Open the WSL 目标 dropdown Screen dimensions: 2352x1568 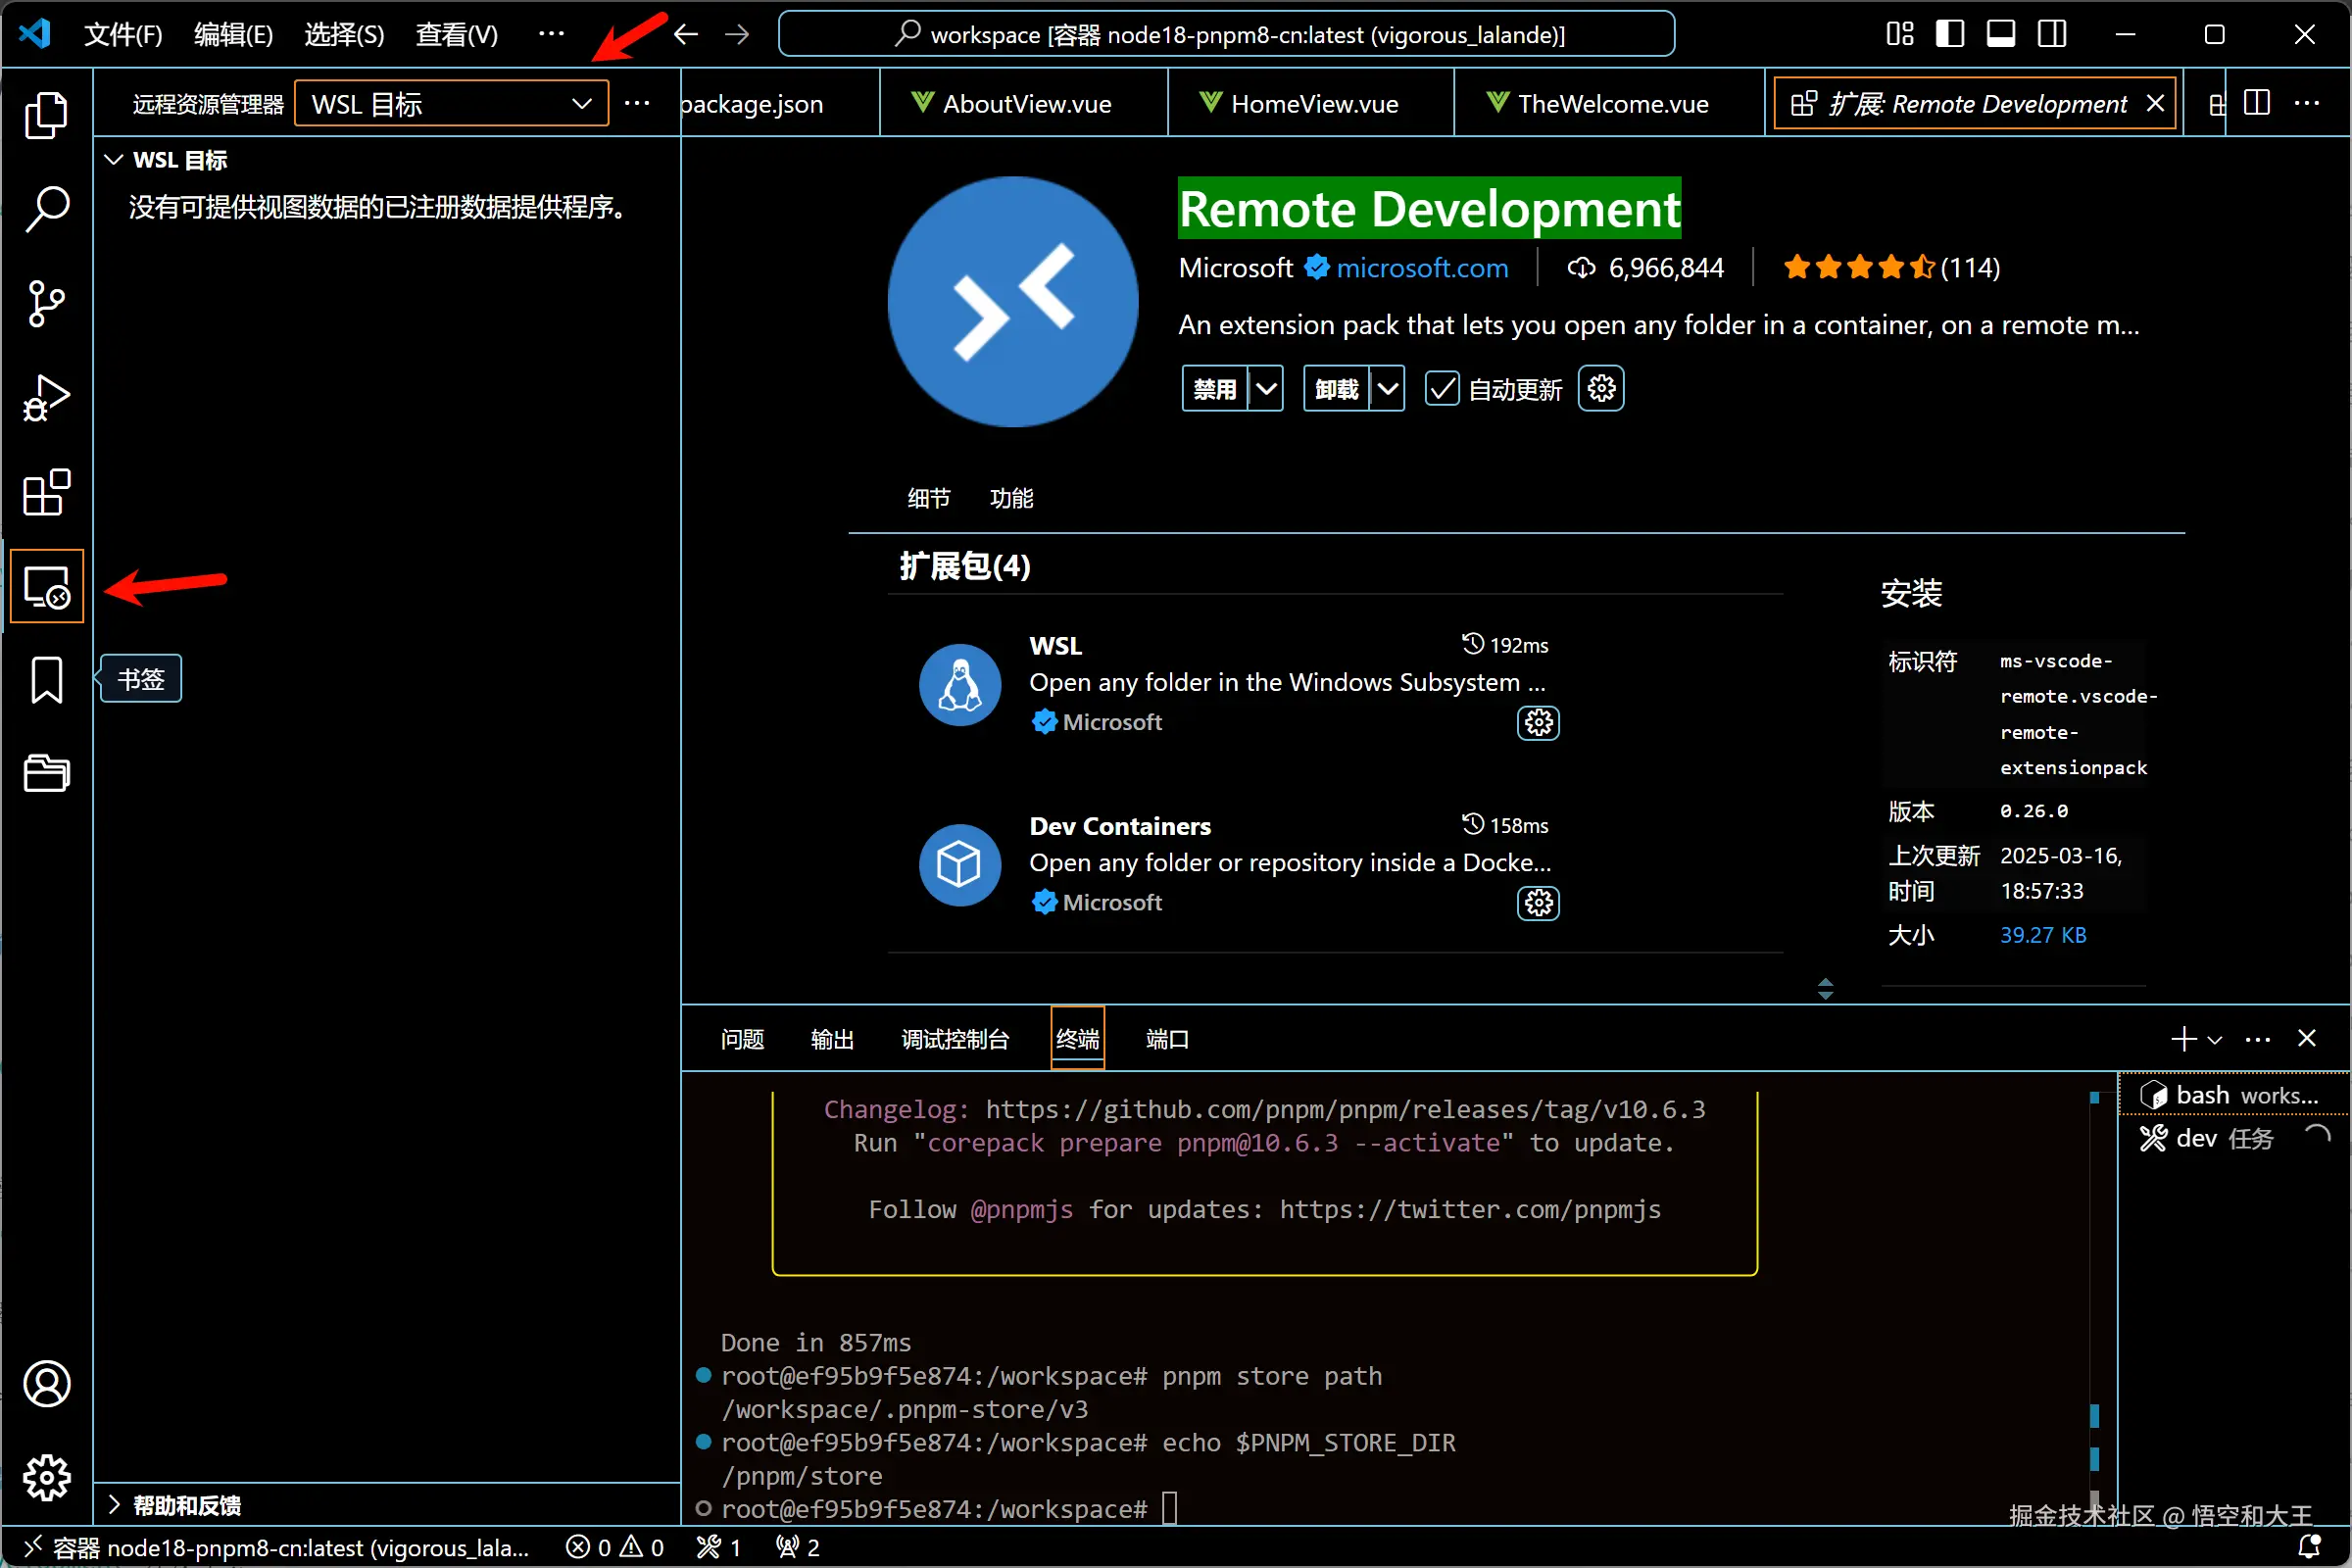(451, 104)
